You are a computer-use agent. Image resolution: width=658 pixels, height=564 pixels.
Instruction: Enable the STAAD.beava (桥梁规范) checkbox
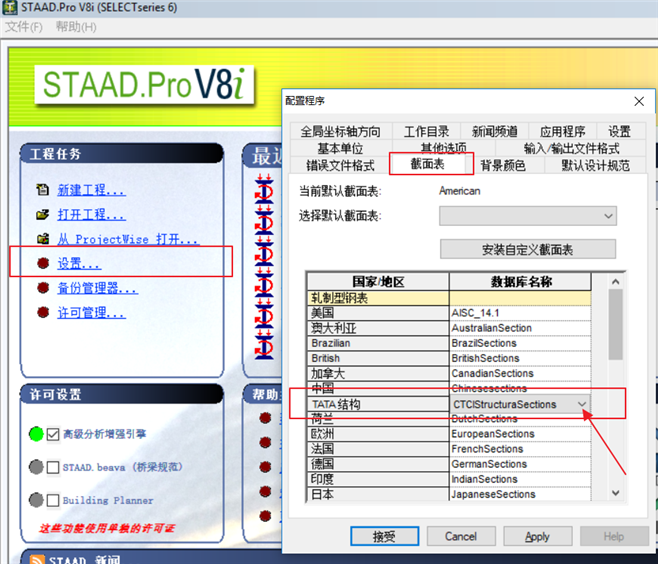point(52,467)
